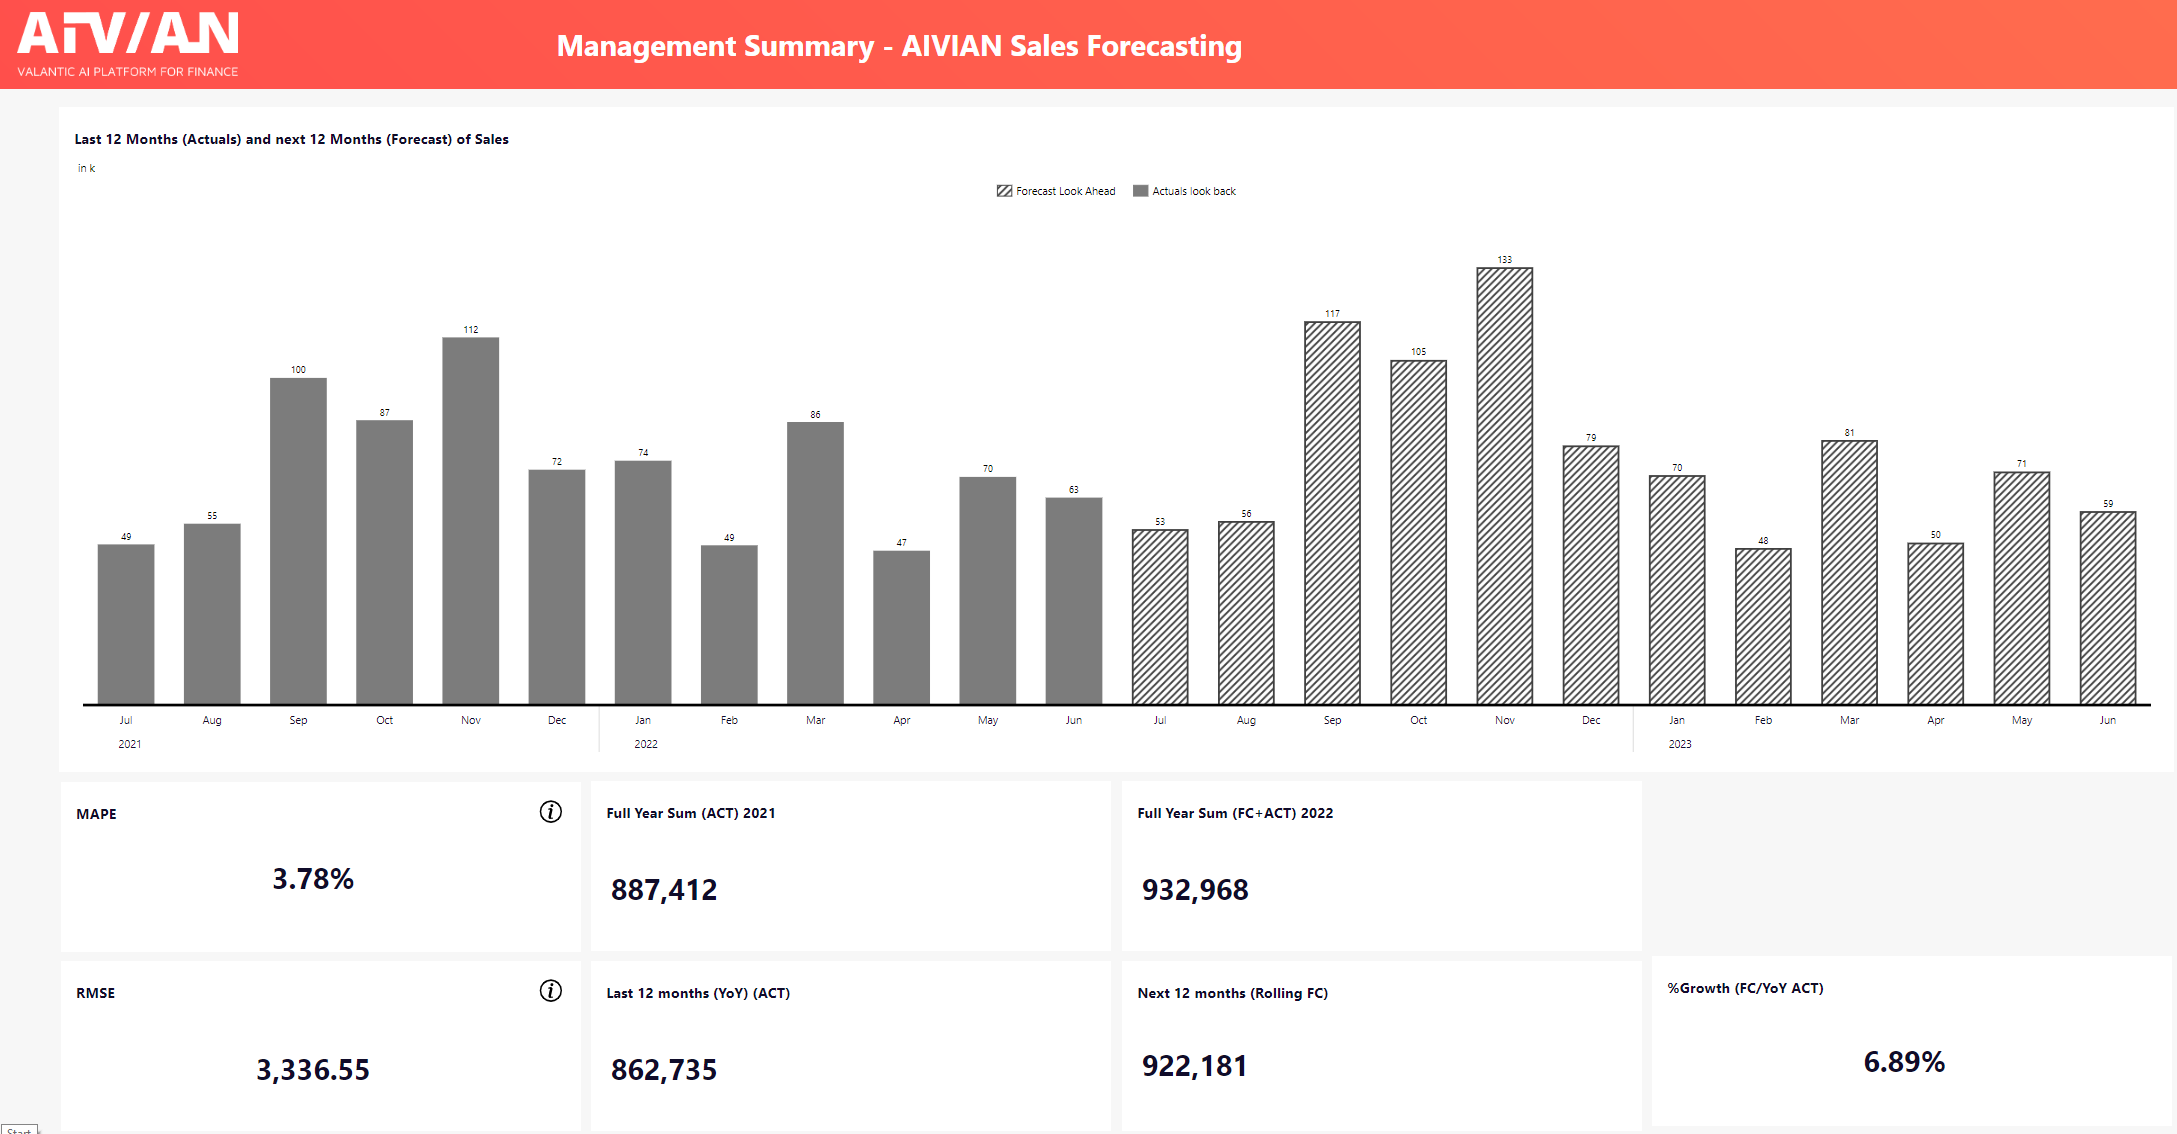The image size is (2177, 1134).
Task: Click the %Growth value 6.89%
Action: click(x=1903, y=1062)
